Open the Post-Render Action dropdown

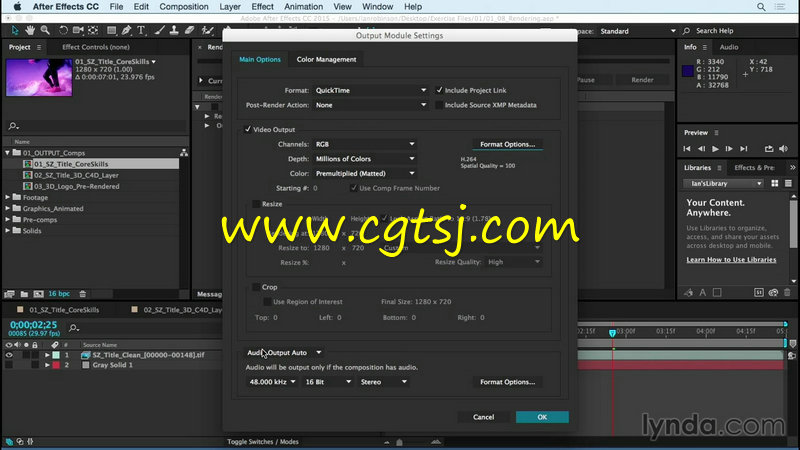coord(370,105)
